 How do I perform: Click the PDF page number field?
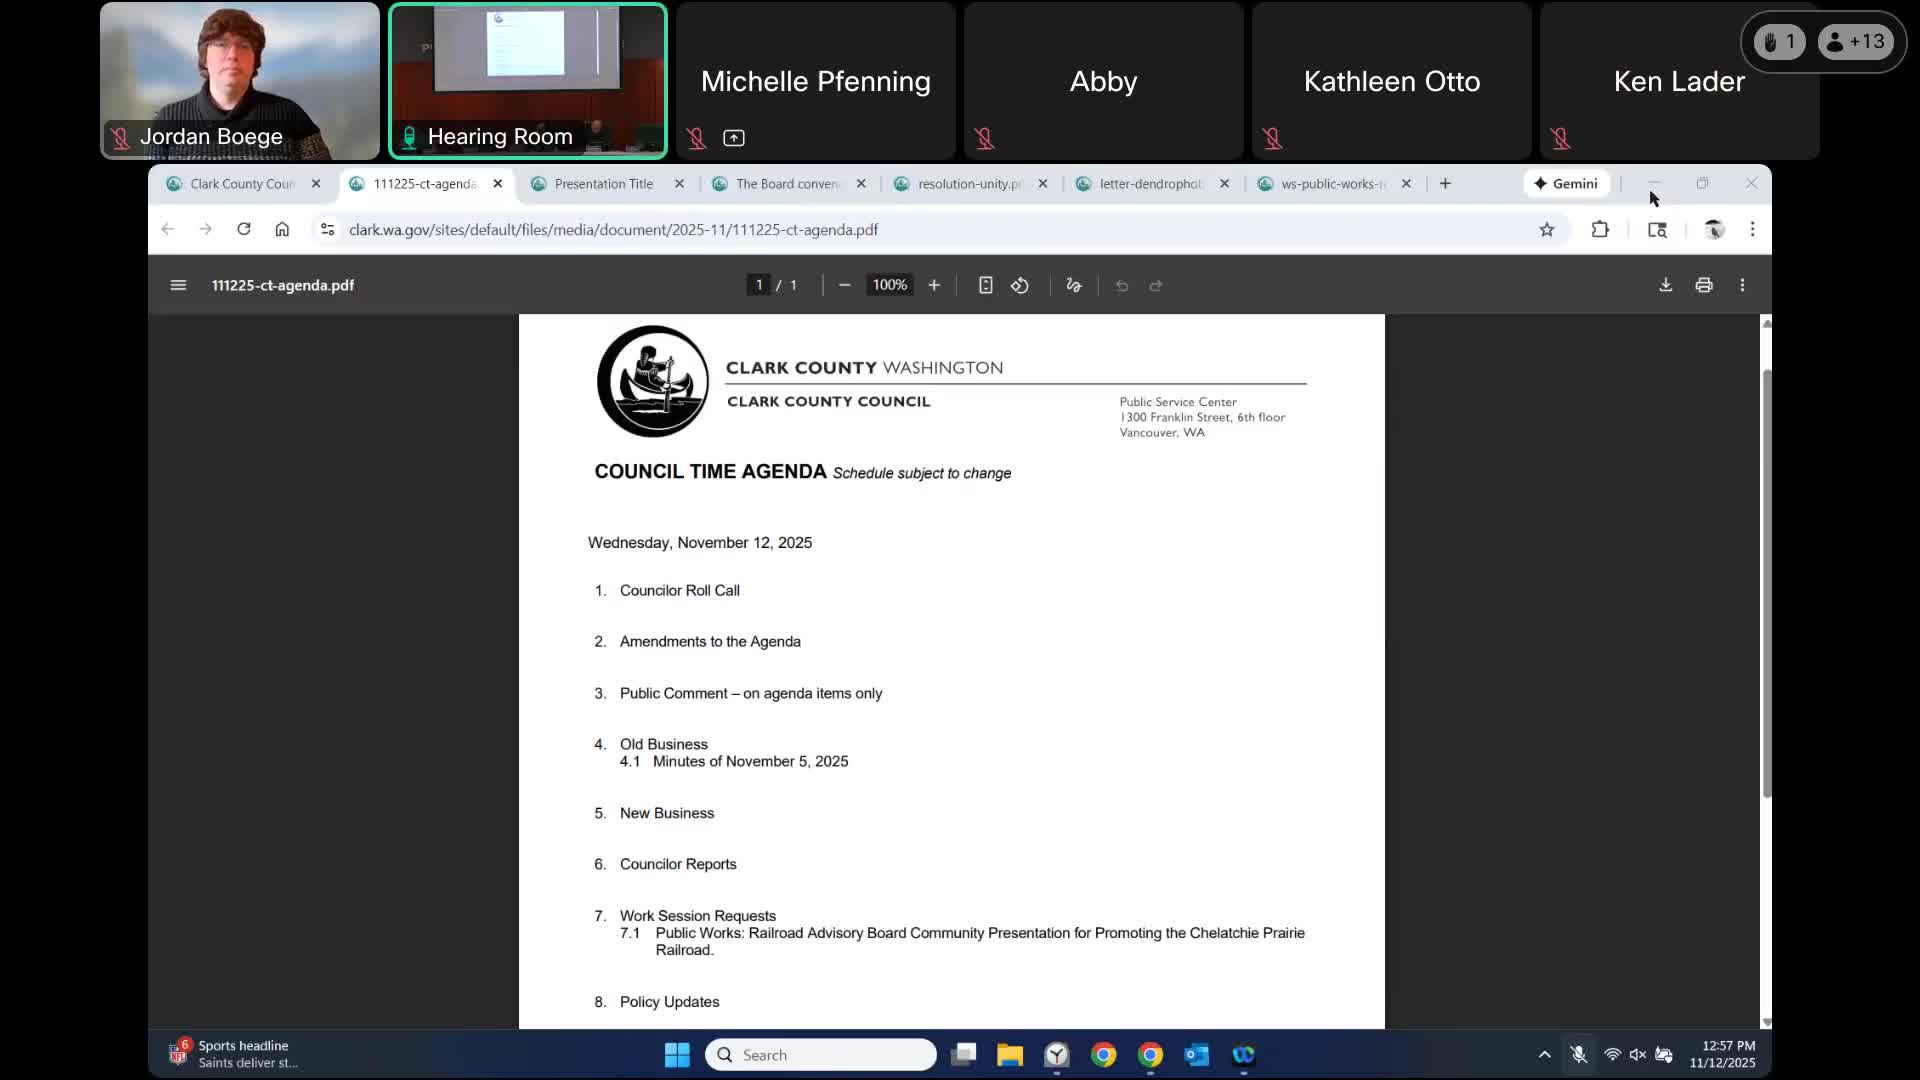pyautogui.click(x=759, y=285)
